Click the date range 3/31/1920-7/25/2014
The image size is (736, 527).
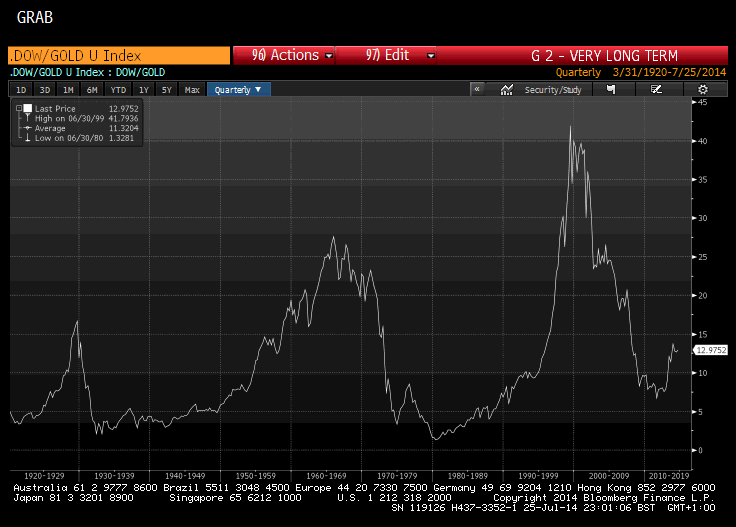click(669, 72)
